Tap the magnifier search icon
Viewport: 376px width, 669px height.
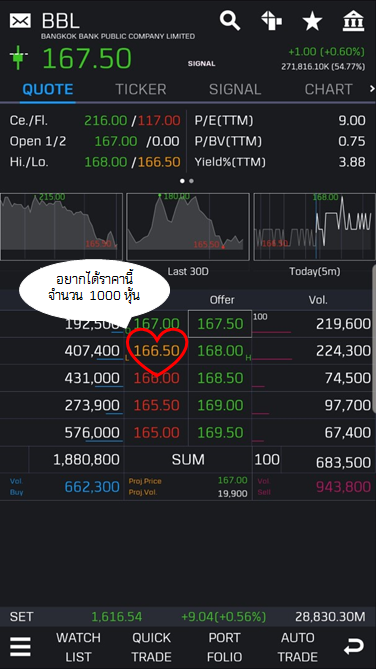230,20
